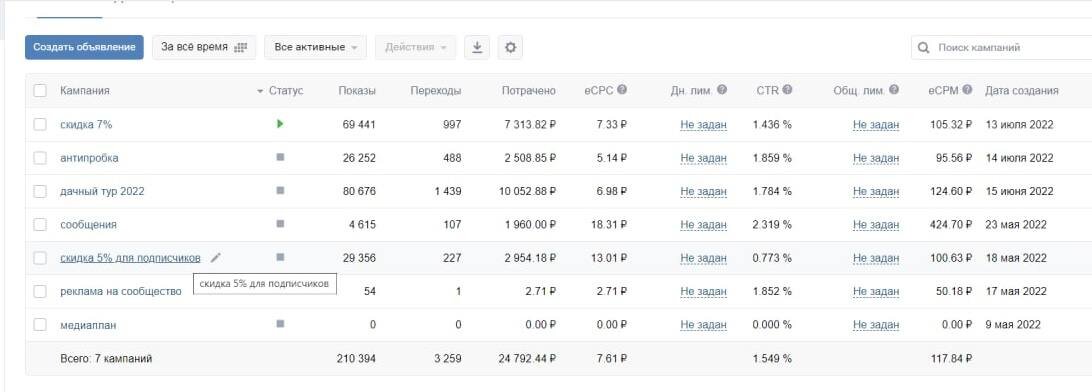Check the box for дачный тур 2022
The image size is (1092, 392).
click(x=40, y=191)
